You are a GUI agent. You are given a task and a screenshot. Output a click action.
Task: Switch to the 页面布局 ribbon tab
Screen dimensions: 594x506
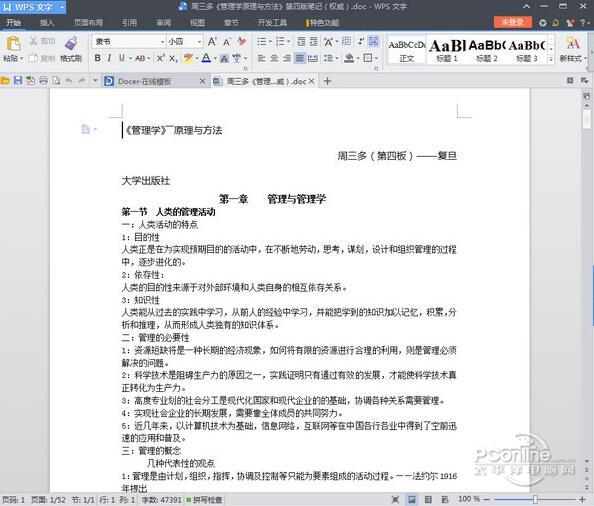coord(88,23)
